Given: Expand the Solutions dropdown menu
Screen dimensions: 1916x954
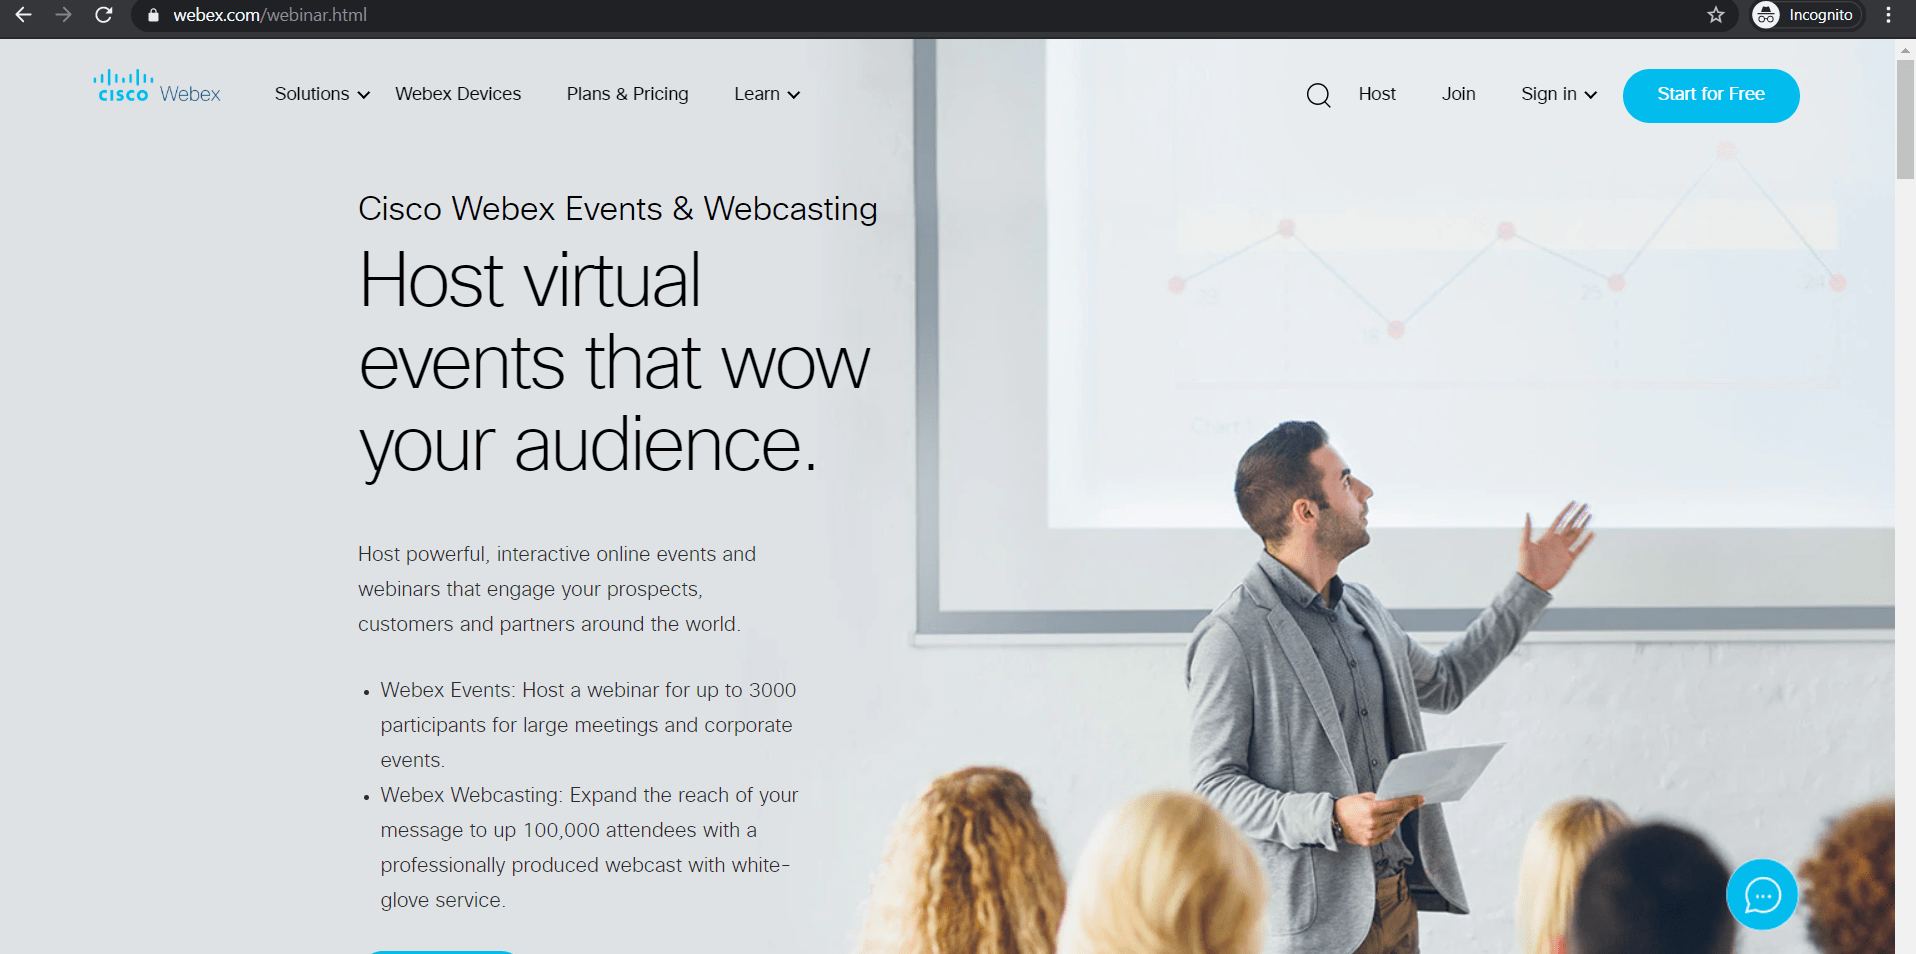Looking at the screenshot, I should click(322, 94).
